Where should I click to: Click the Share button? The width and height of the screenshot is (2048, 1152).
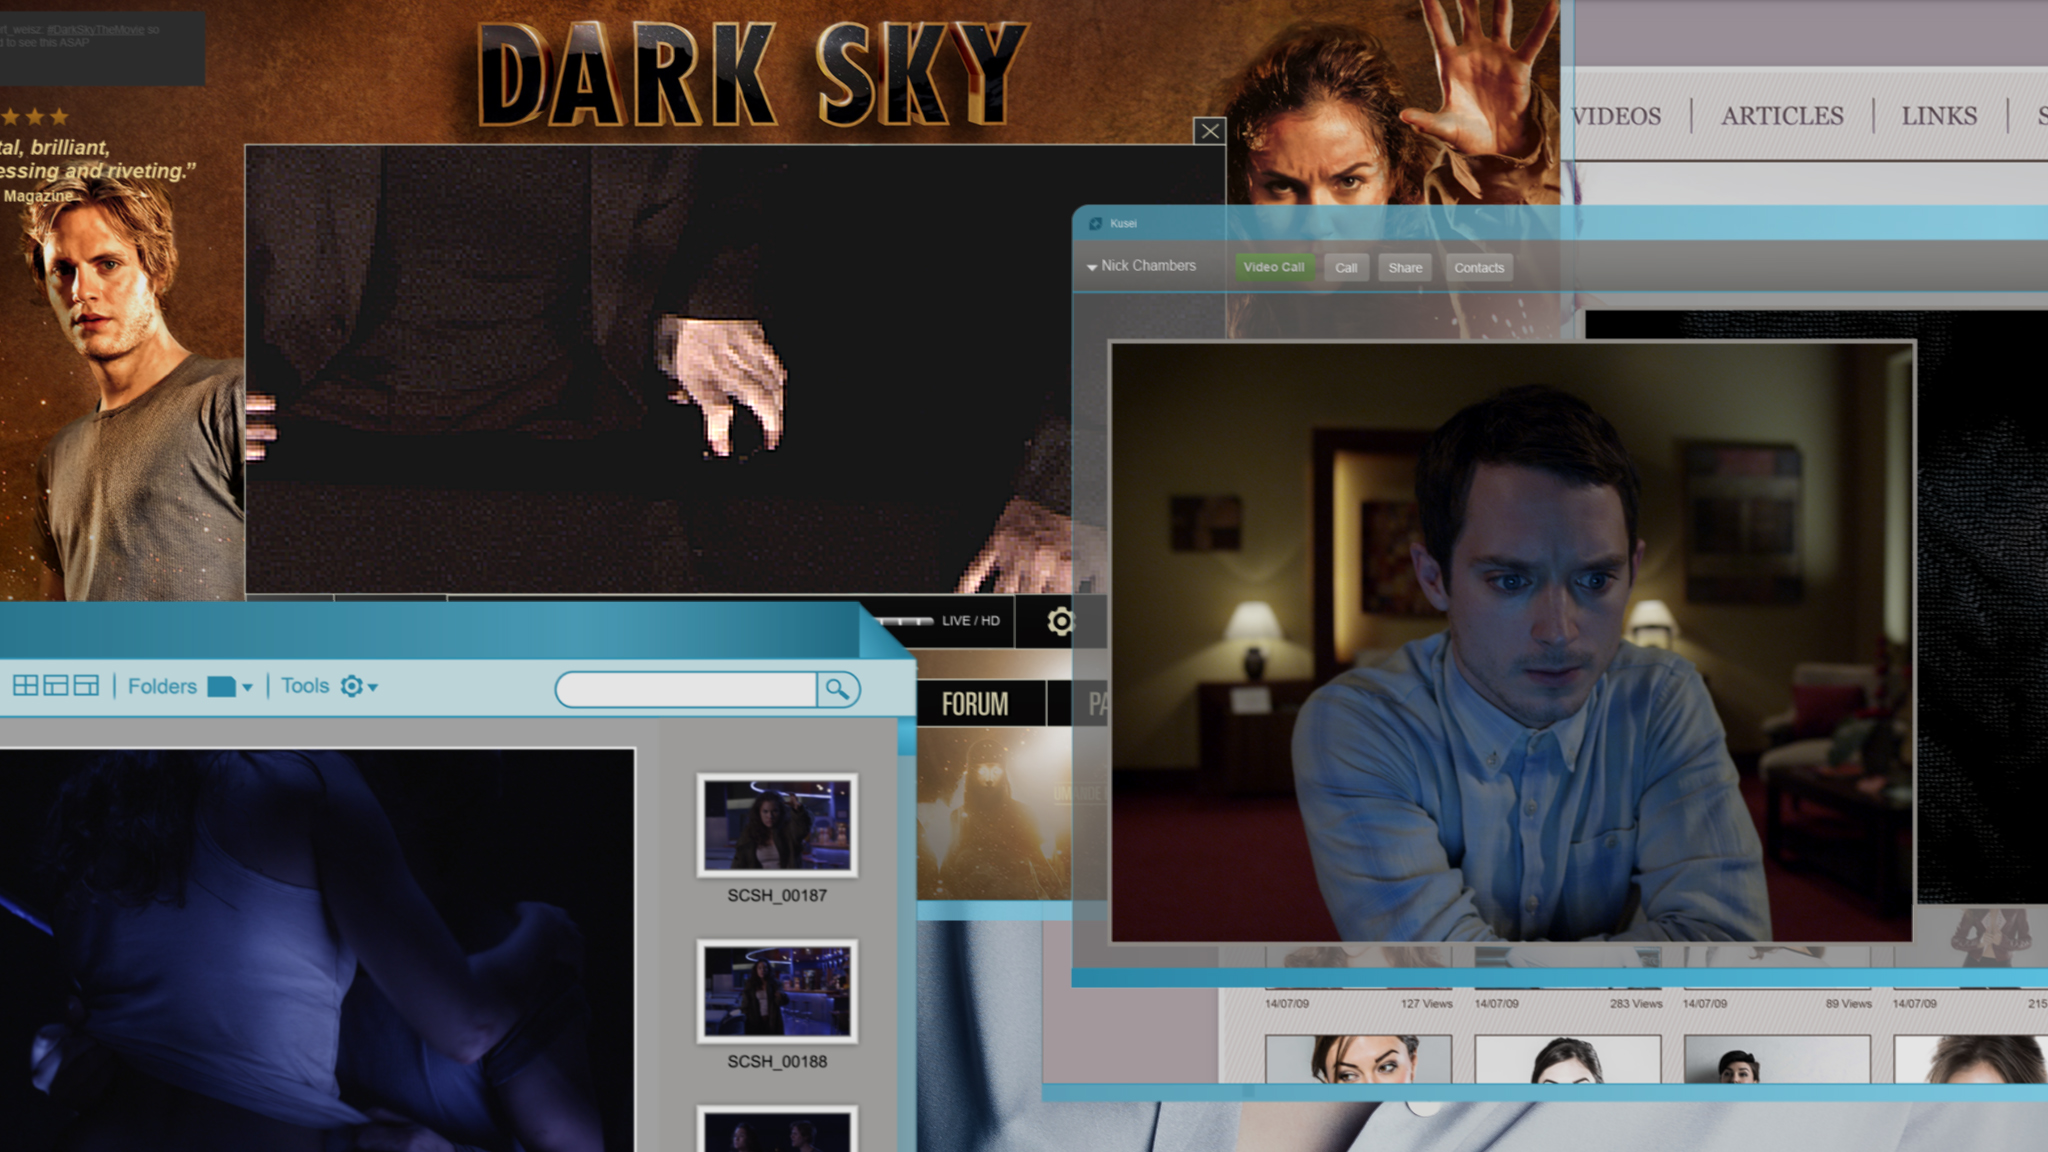click(x=1404, y=268)
